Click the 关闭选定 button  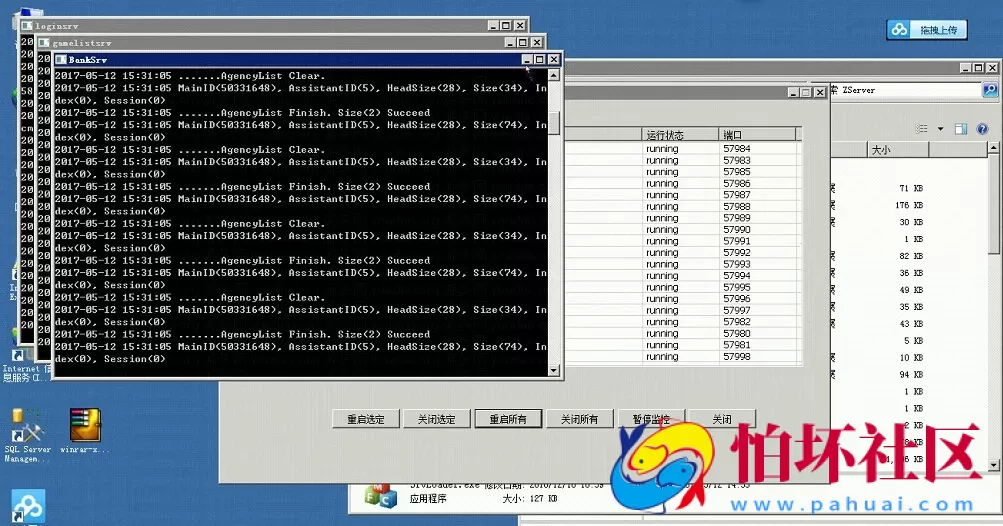pos(436,419)
